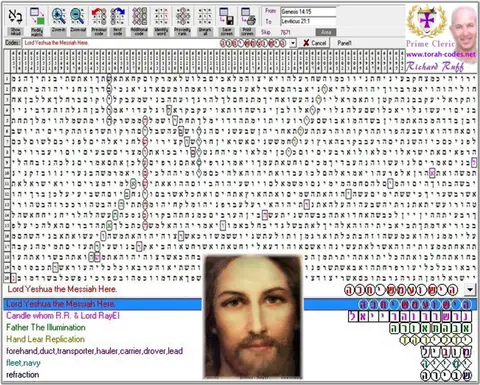Viewport: 480px width, 385px height.
Task: Click the Prime Cleric crest logo
Action: point(427,22)
